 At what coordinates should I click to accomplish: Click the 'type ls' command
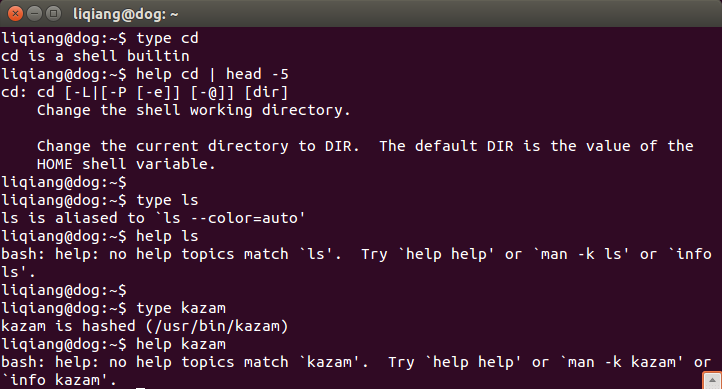(x=167, y=200)
